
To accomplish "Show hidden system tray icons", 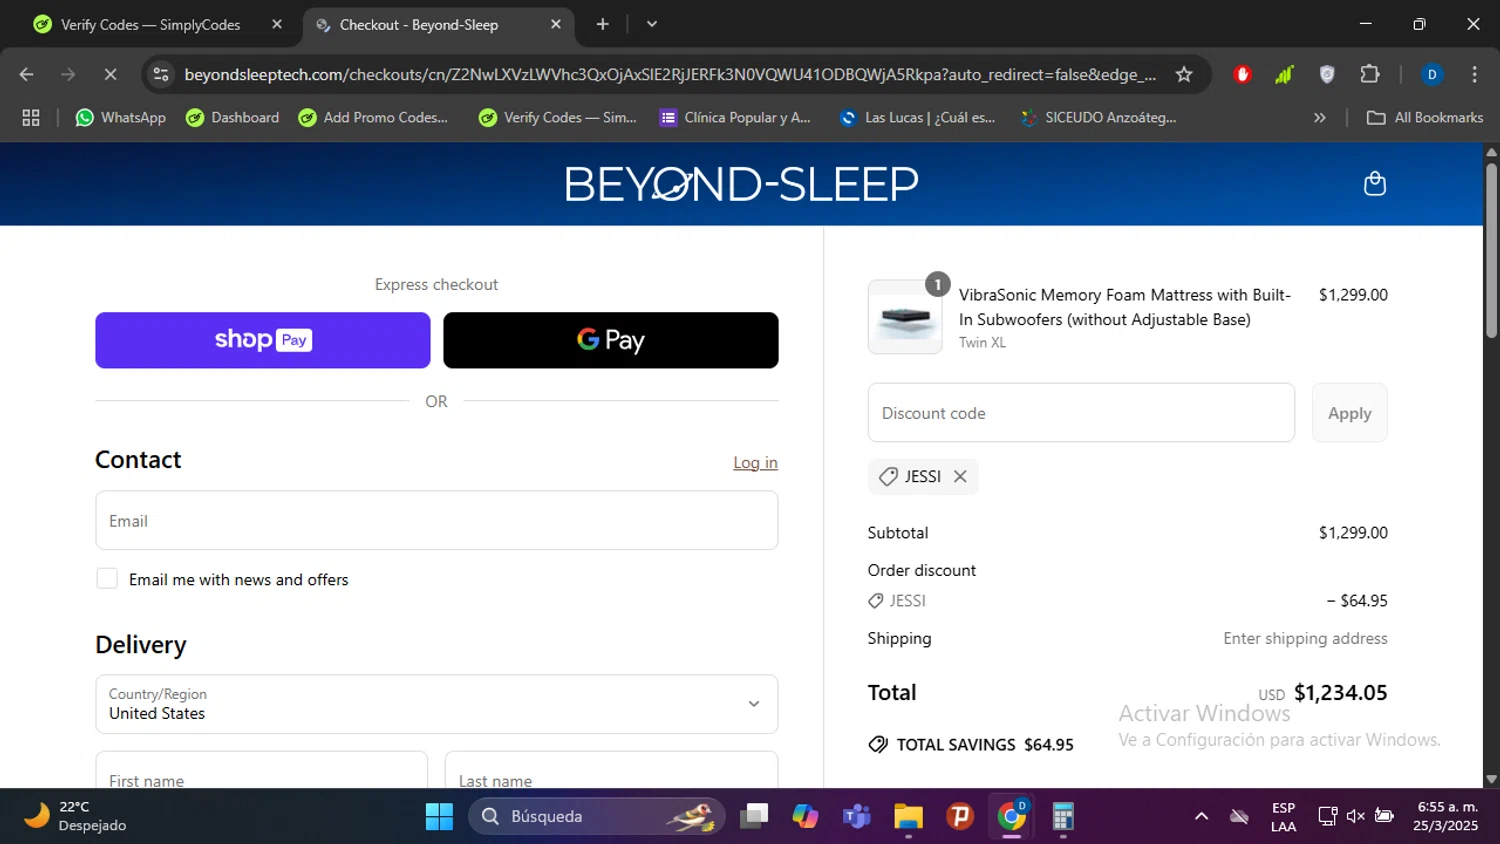I will 1201,817.
